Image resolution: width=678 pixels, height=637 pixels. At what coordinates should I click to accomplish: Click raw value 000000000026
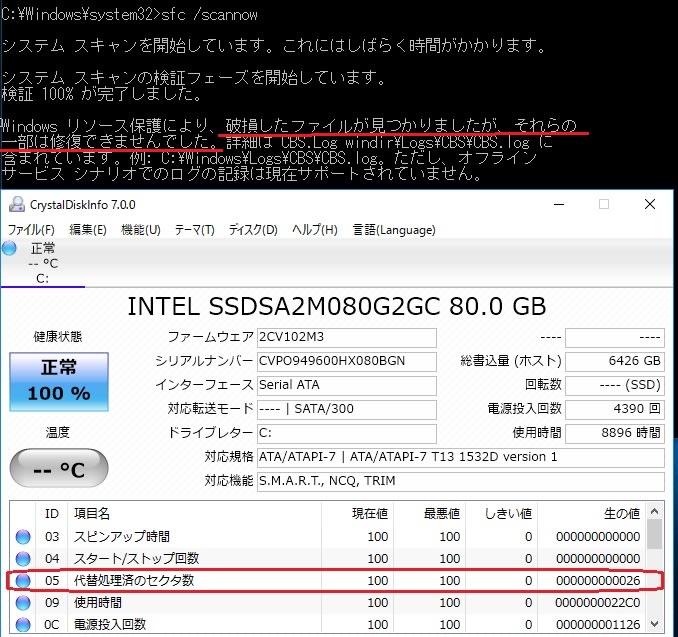598,581
